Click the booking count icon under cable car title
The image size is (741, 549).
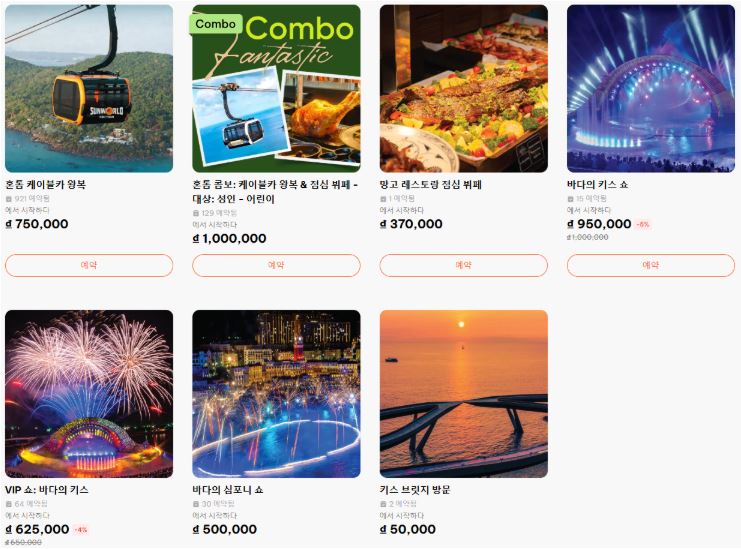pos(9,199)
